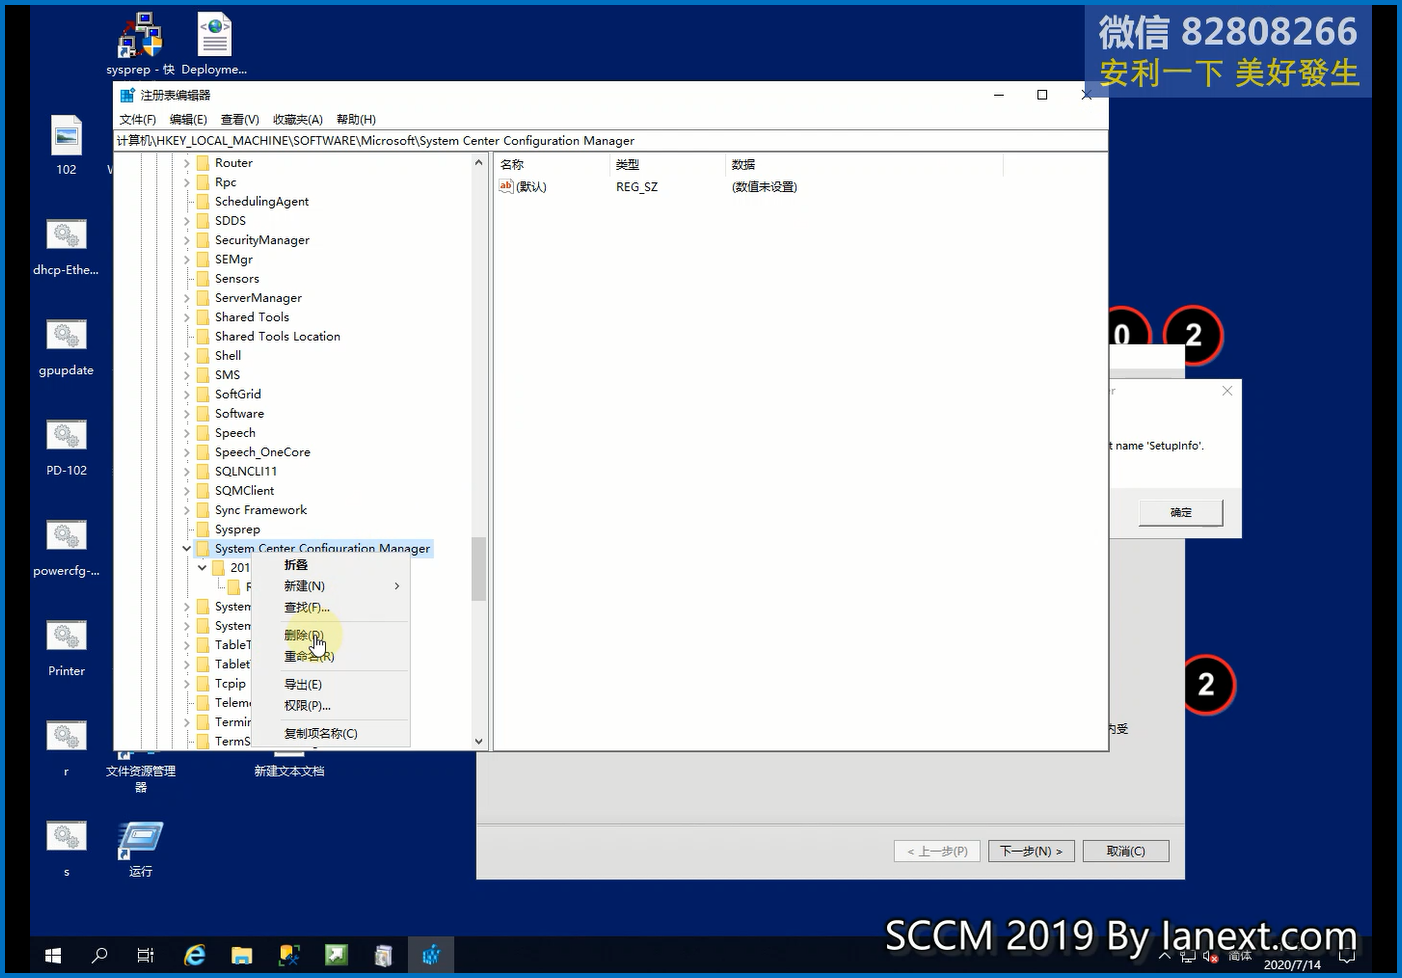The image size is (1402, 978).
Task: Expand the SMS registry key
Action: click(x=186, y=375)
